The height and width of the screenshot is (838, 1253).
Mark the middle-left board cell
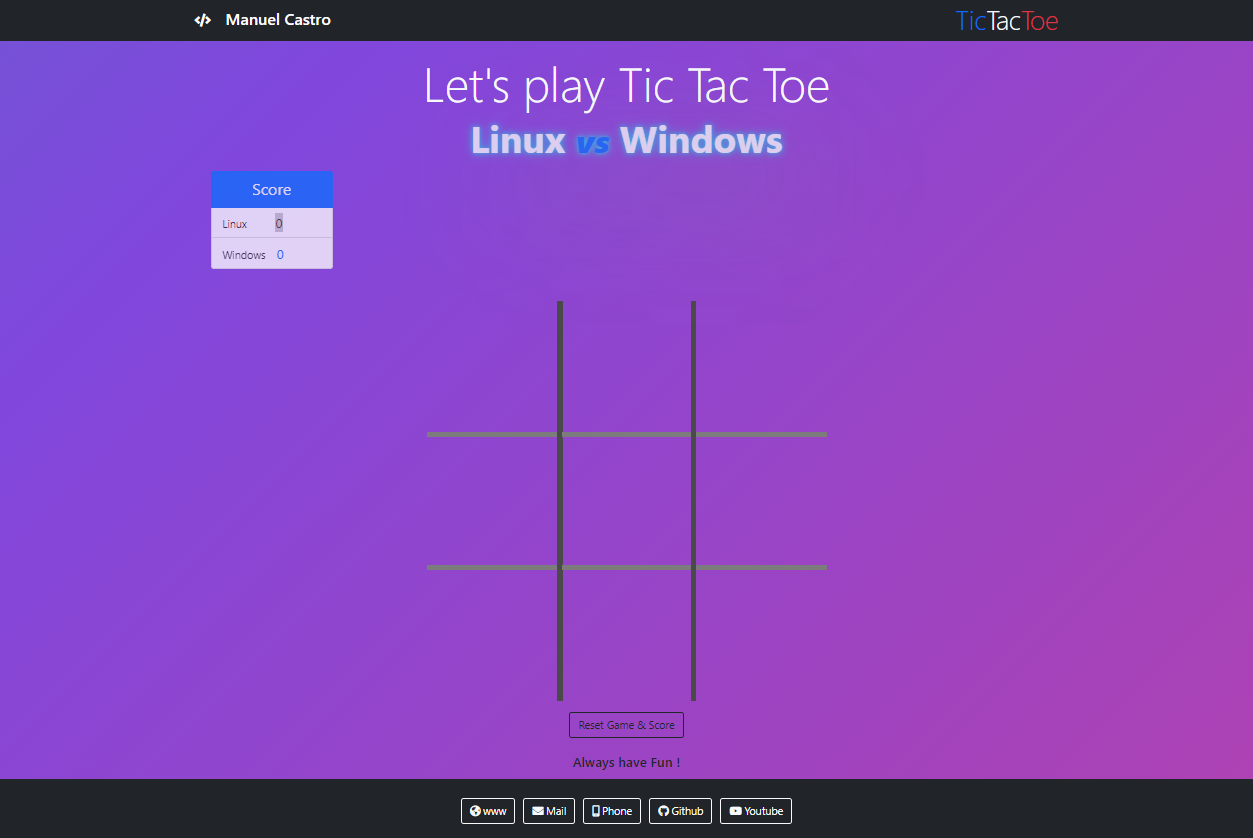click(492, 501)
